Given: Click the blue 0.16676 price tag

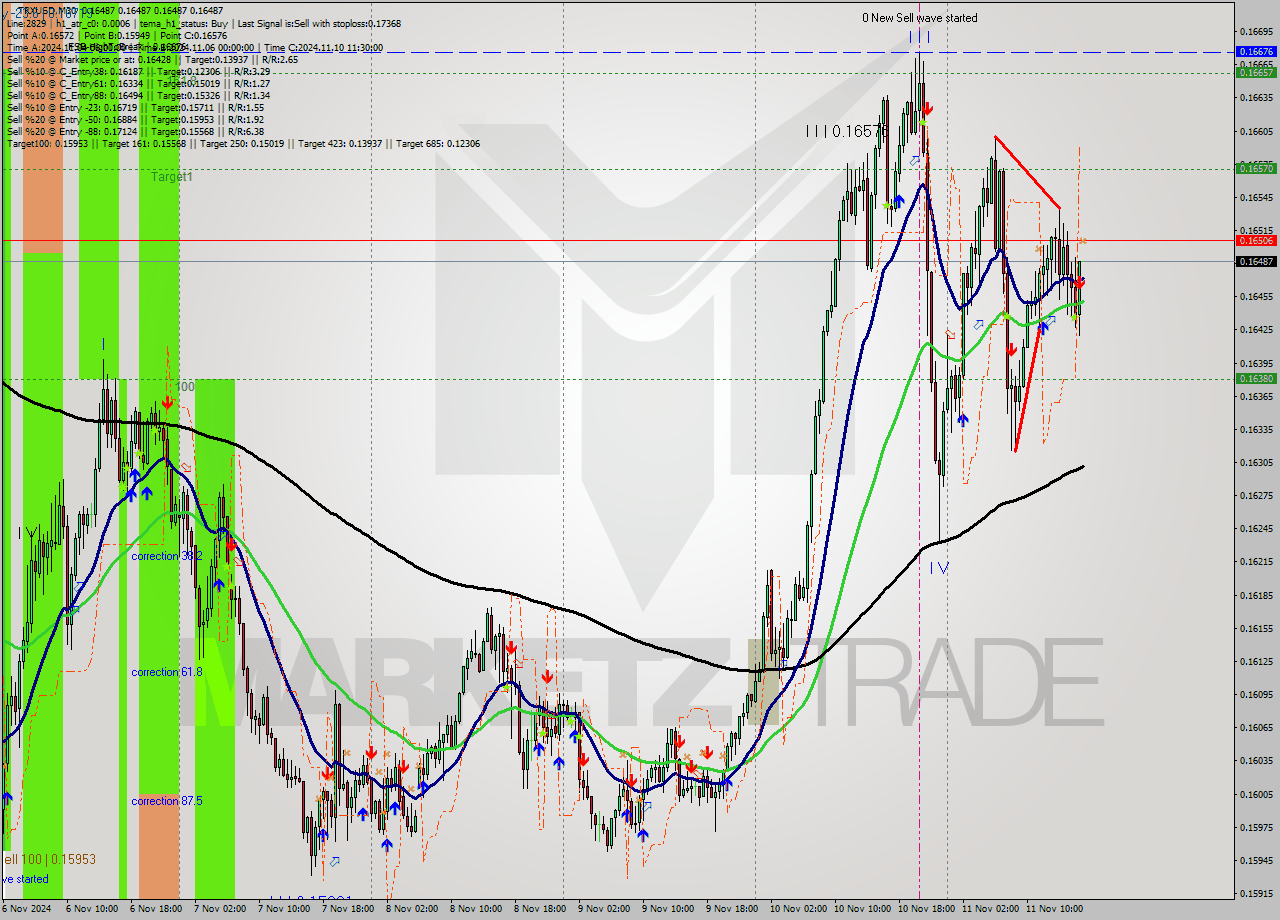Looking at the screenshot, I should (x=1256, y=51).
